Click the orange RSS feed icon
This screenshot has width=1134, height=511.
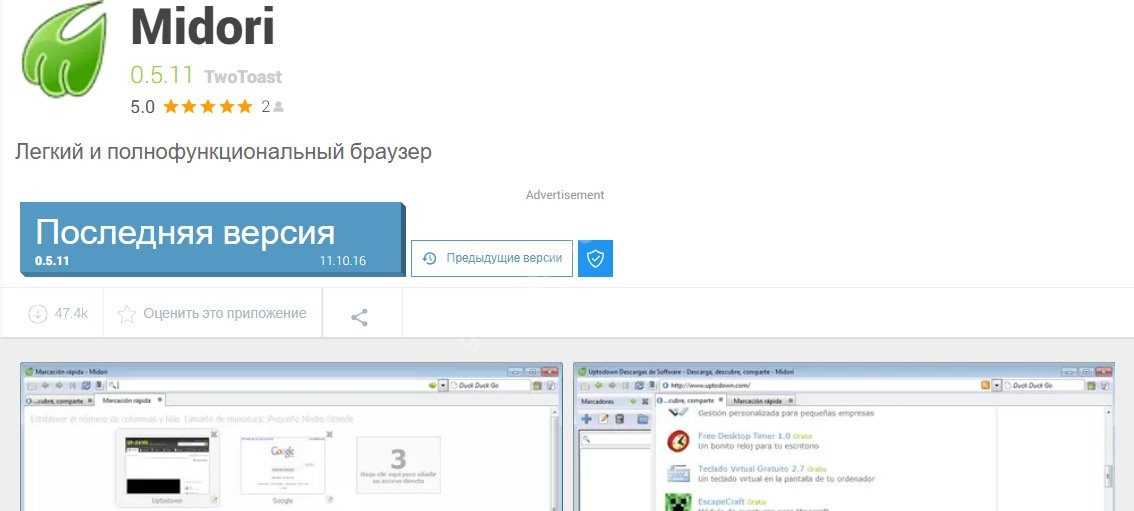(x=985, y=385)
